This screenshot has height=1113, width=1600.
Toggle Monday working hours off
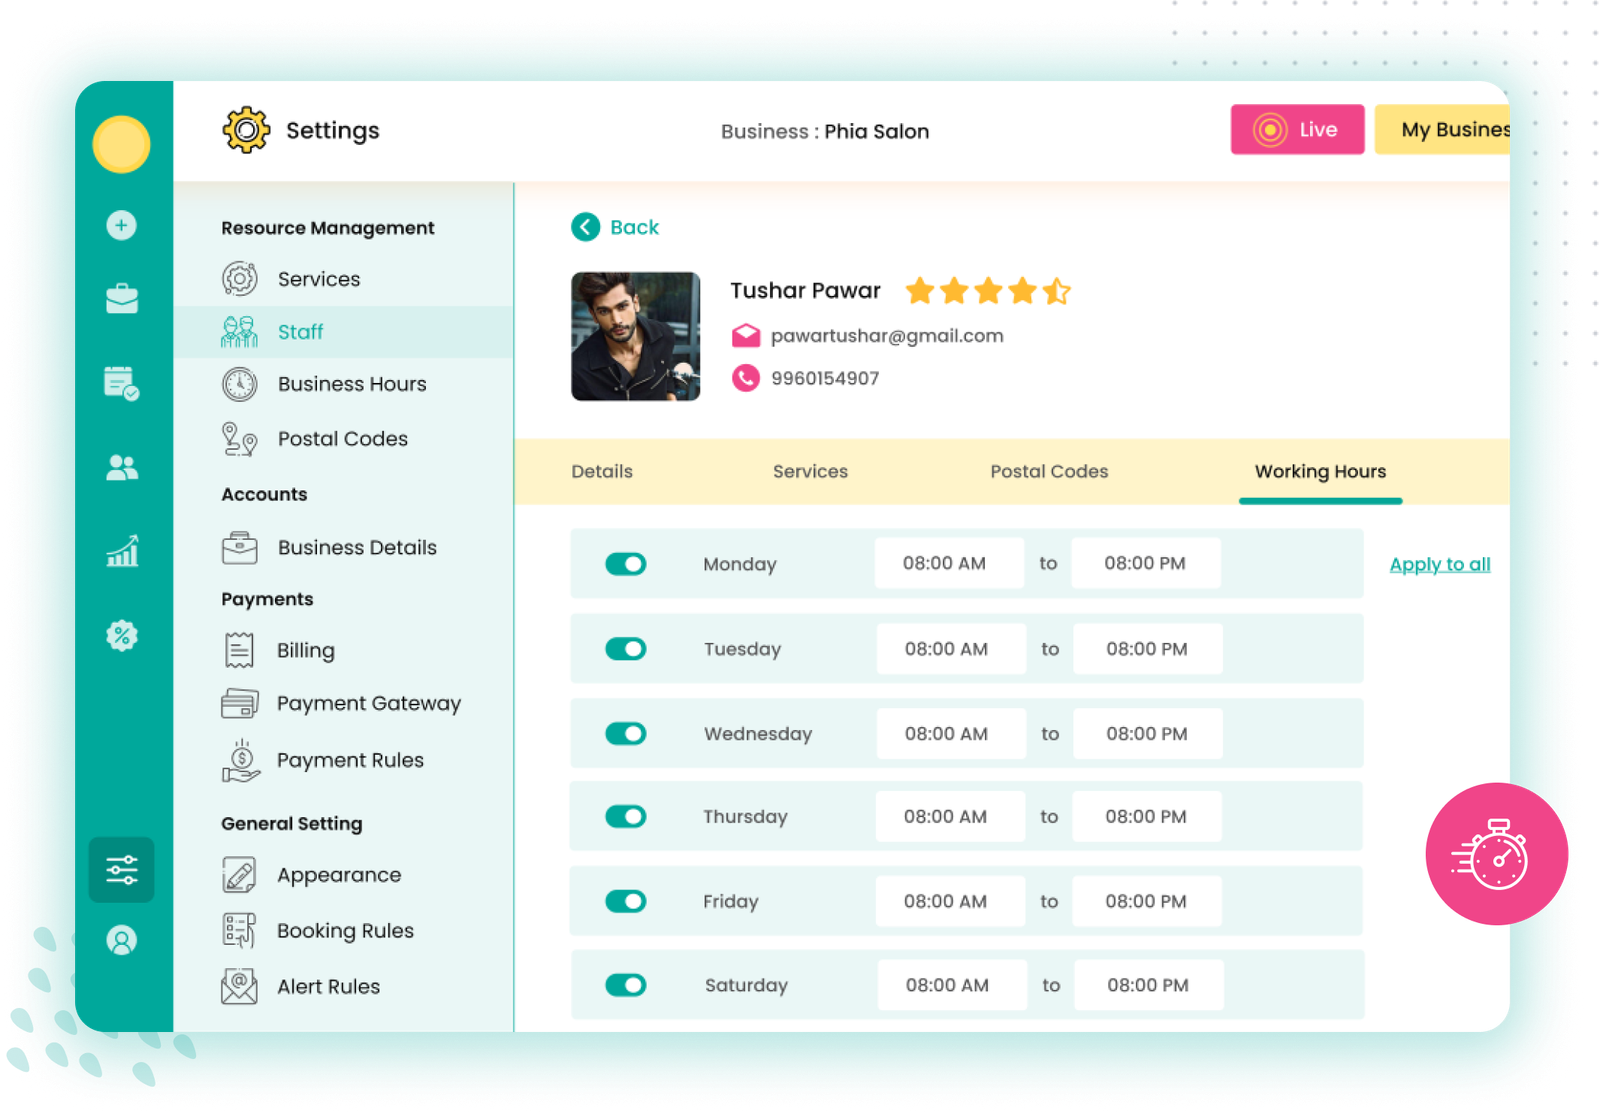point(625,563)
